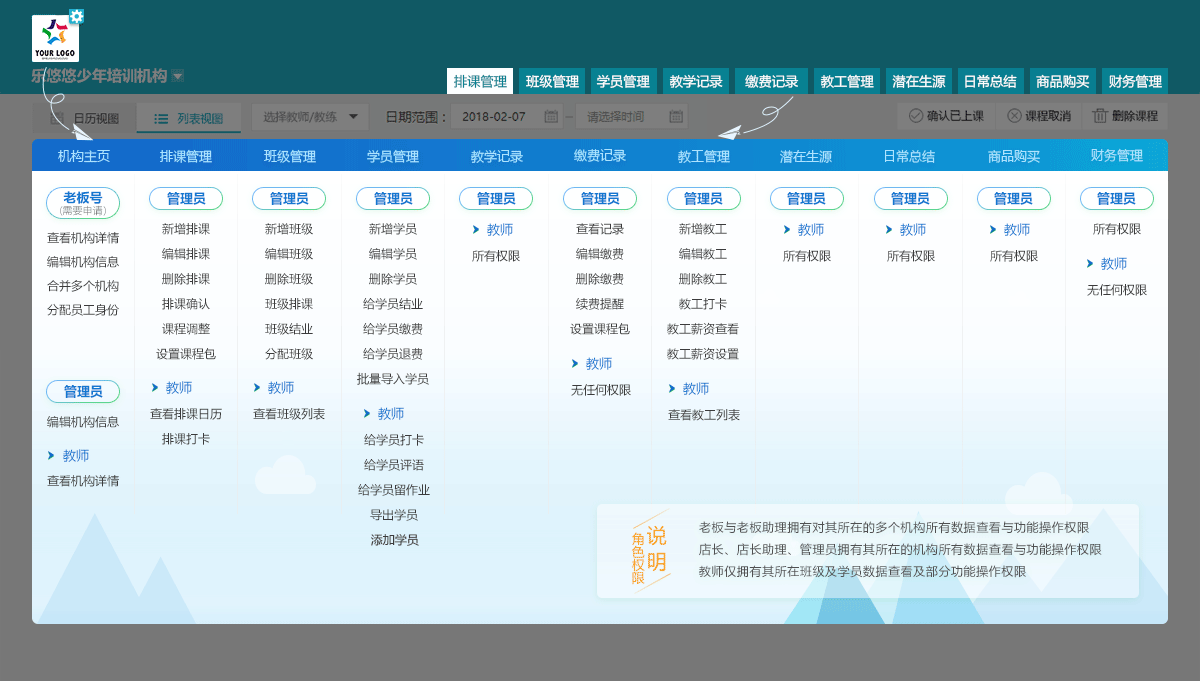Open calendar picker for end date field
Image resolution: width=1200 pixels, height=681 pixels.
676,117
